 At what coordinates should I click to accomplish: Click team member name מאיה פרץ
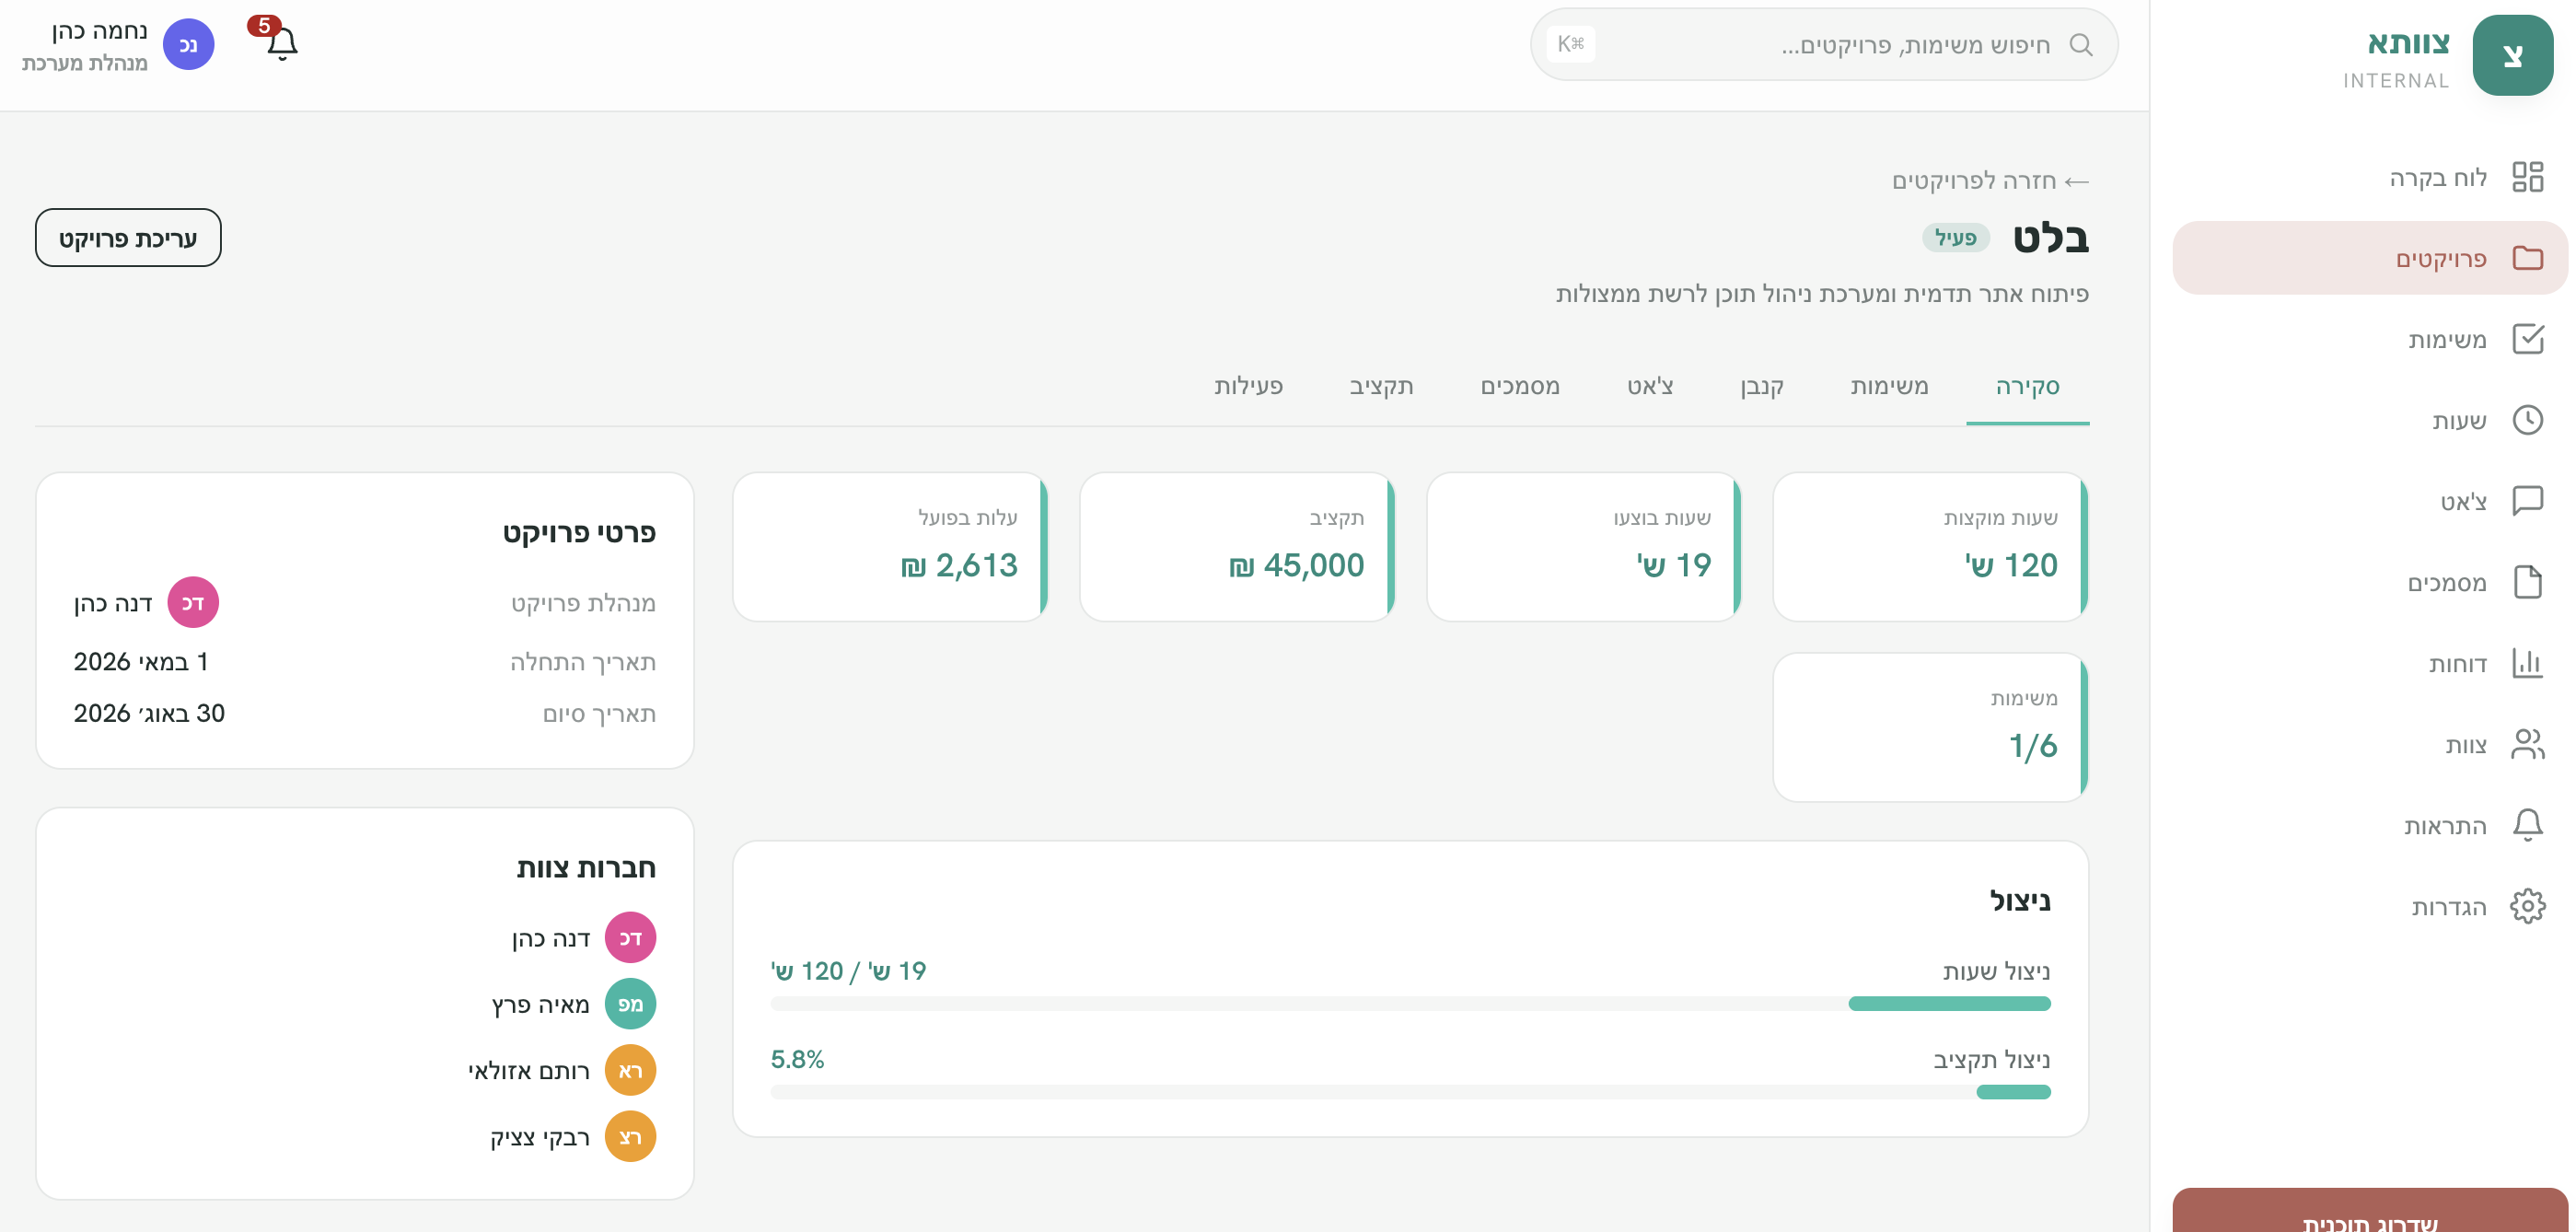tap(540, 1004)
